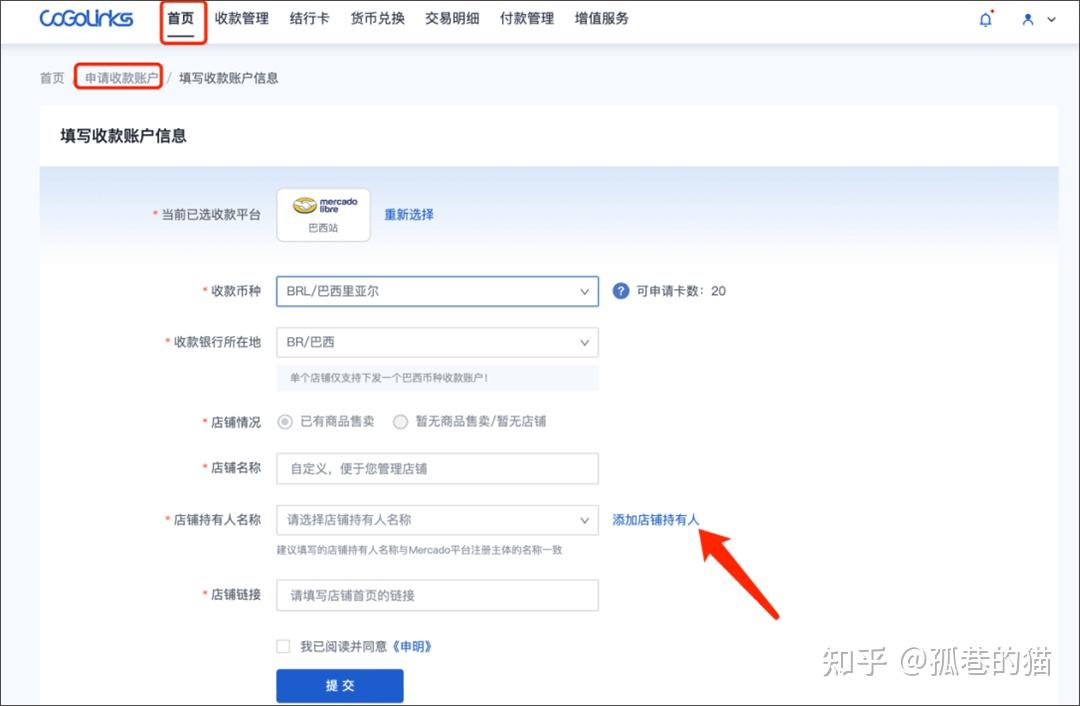The width and height of the screenshot is (1080, 706).
Task: Click the CoGoLinks logo
Action: [84, 17]
